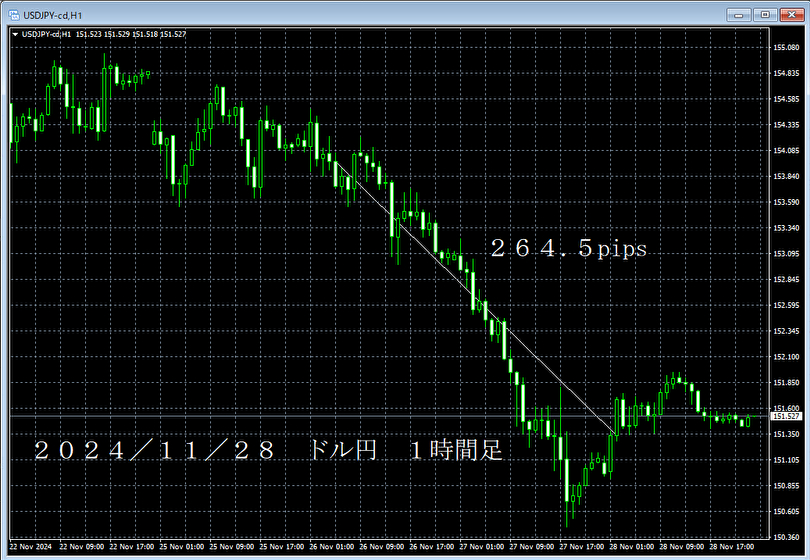Click the 152.595 price scale label

click(786, 305)
